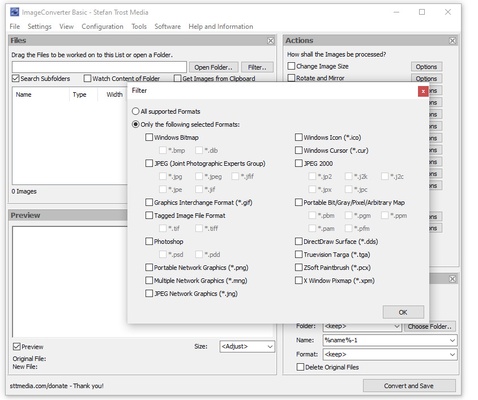
Task: Enable JPEG (Joint Photographic Experts Group) checkbox
Action: tap(149, 163)
